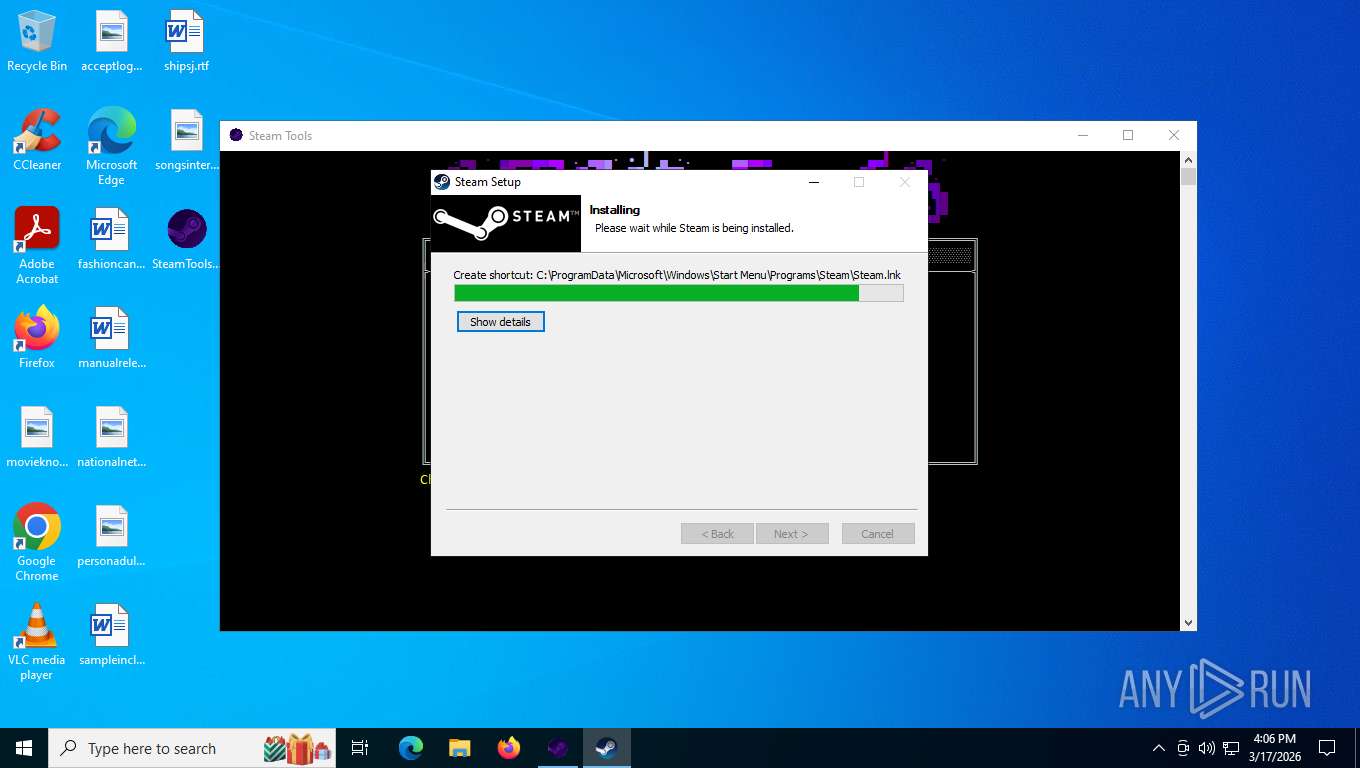Switch to Steam Tools taskbar button
Screen dimensions: 1360x768
tap(558, 748)
